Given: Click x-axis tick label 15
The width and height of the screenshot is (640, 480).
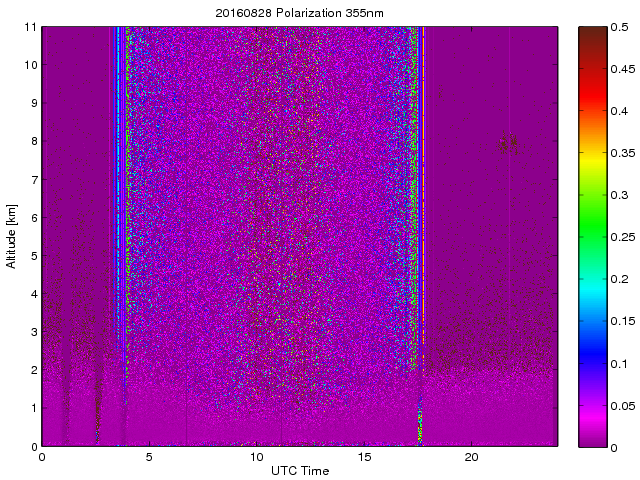Looking at the screenshot, I should click(364, 457).
